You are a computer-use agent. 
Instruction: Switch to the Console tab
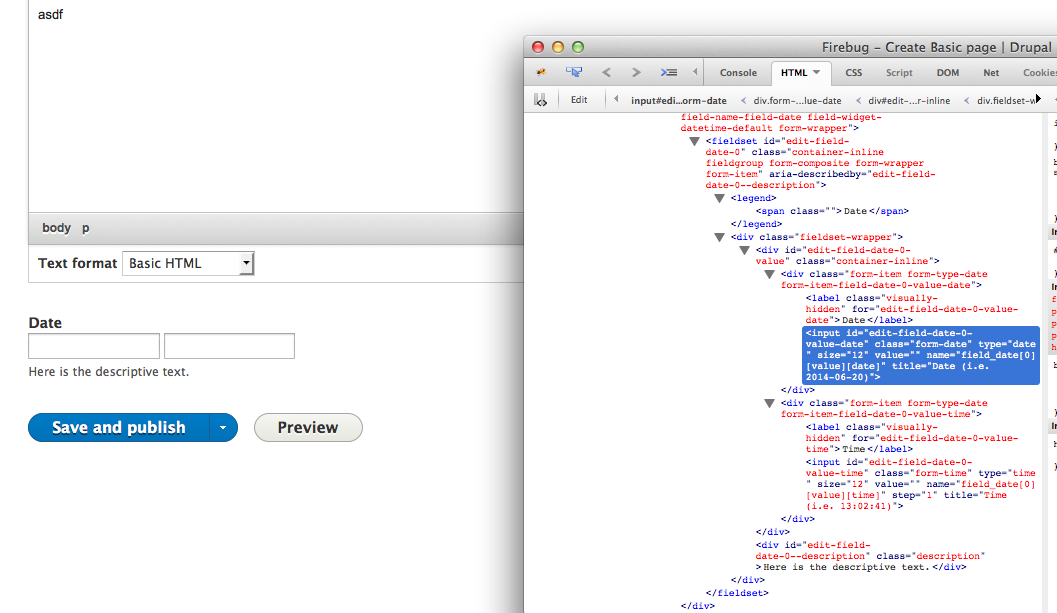pyautogui.click(x=738, y=73)
